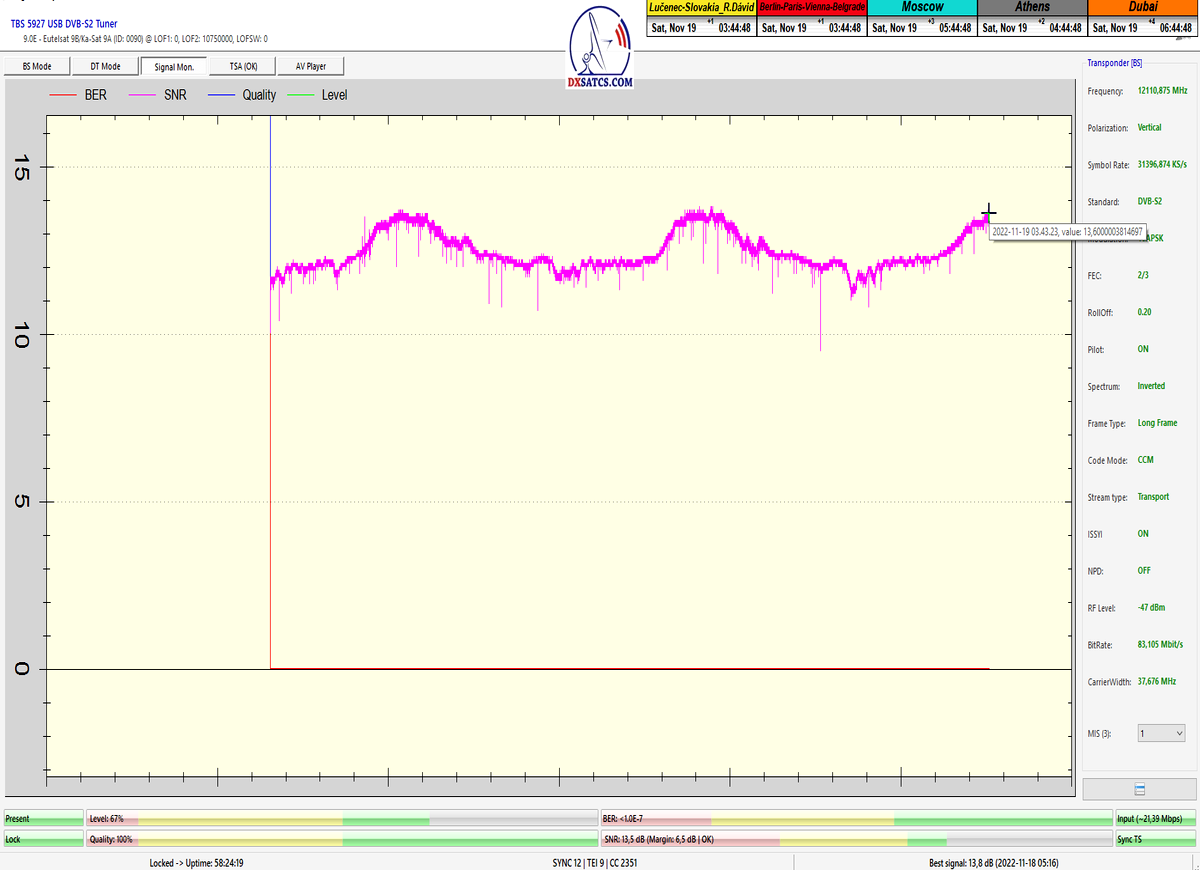This screenshot has width=1200, height=870.
Task: Open the MIS stream dropdown
Action: [1161, 733]
